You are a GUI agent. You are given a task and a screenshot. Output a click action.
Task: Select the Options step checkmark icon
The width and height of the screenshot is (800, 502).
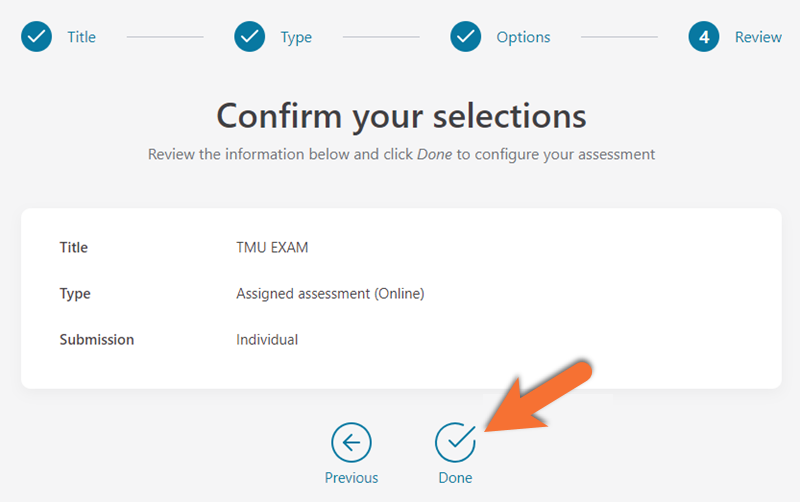465,37
